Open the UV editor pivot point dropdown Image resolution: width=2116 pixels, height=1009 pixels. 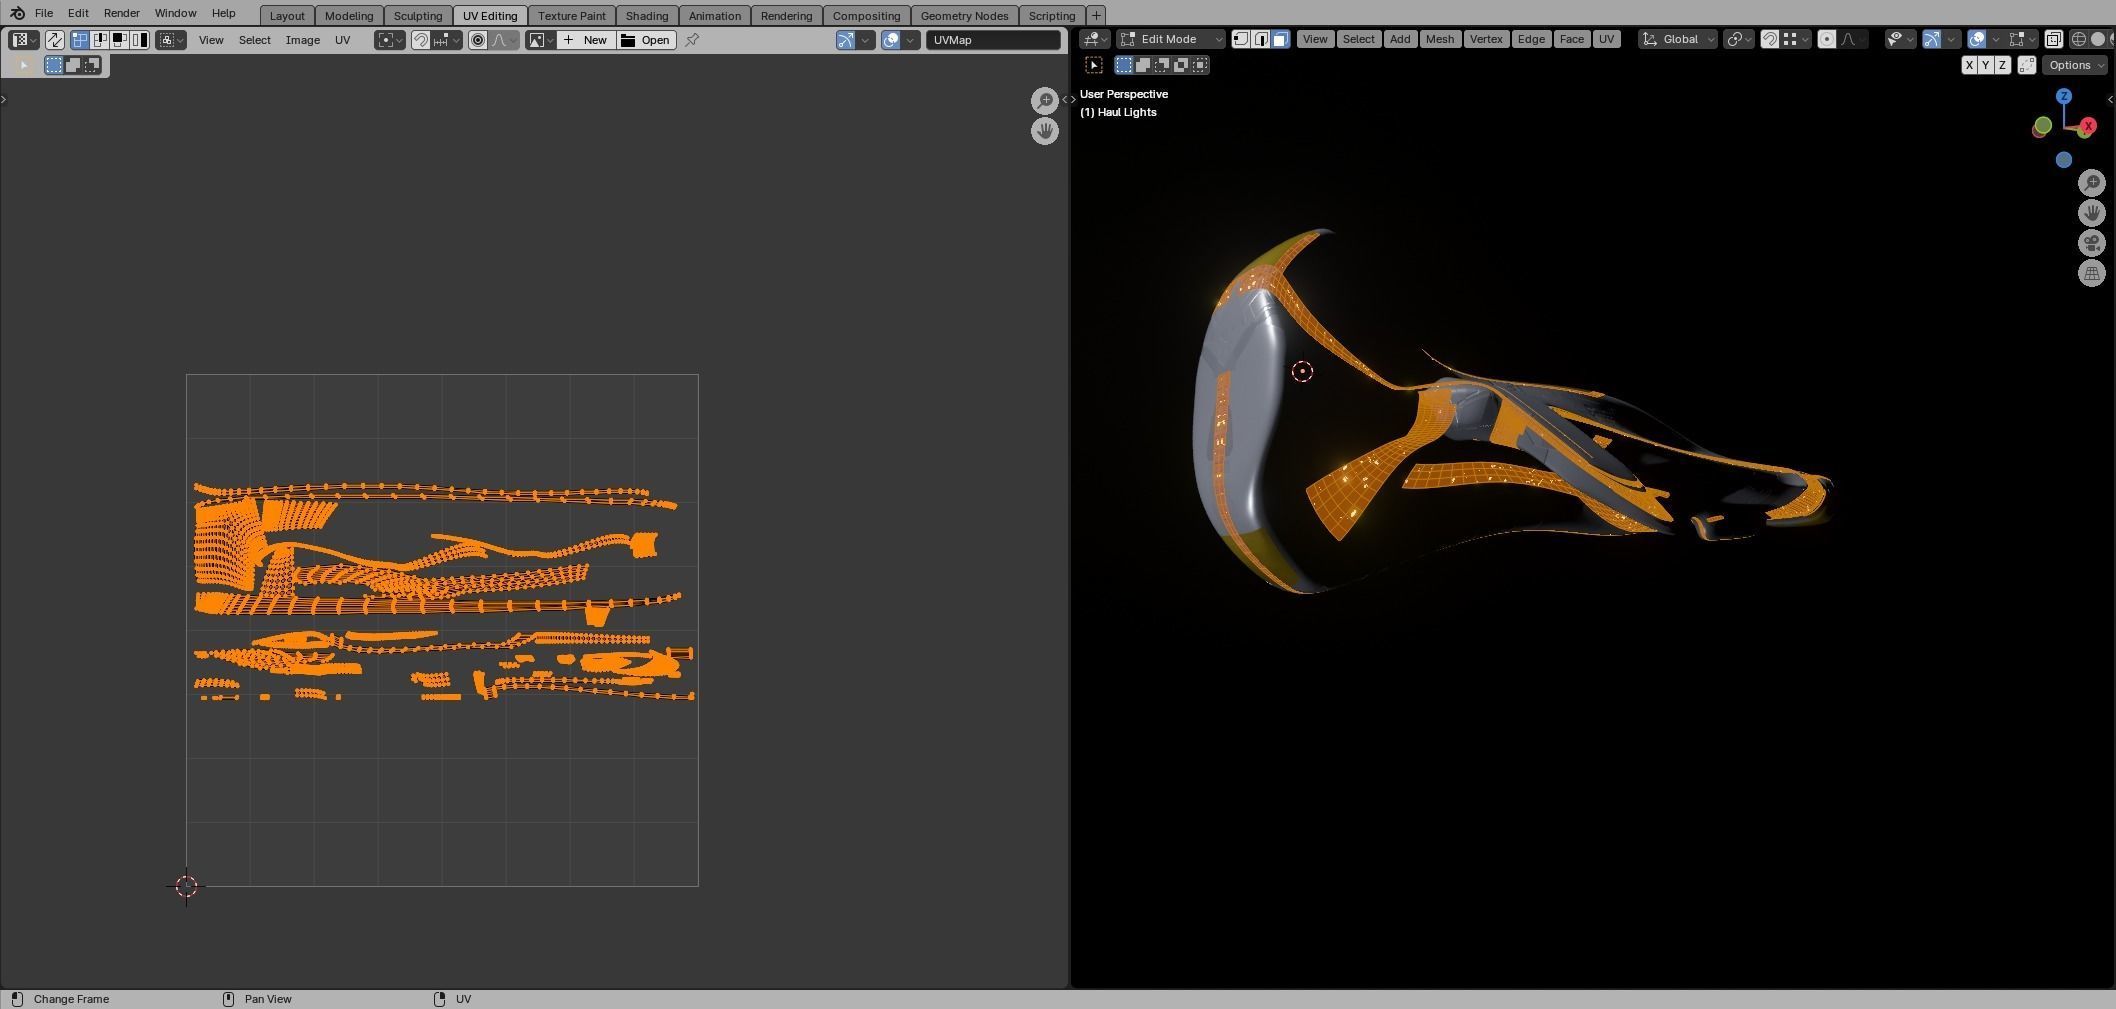[390, 40]
